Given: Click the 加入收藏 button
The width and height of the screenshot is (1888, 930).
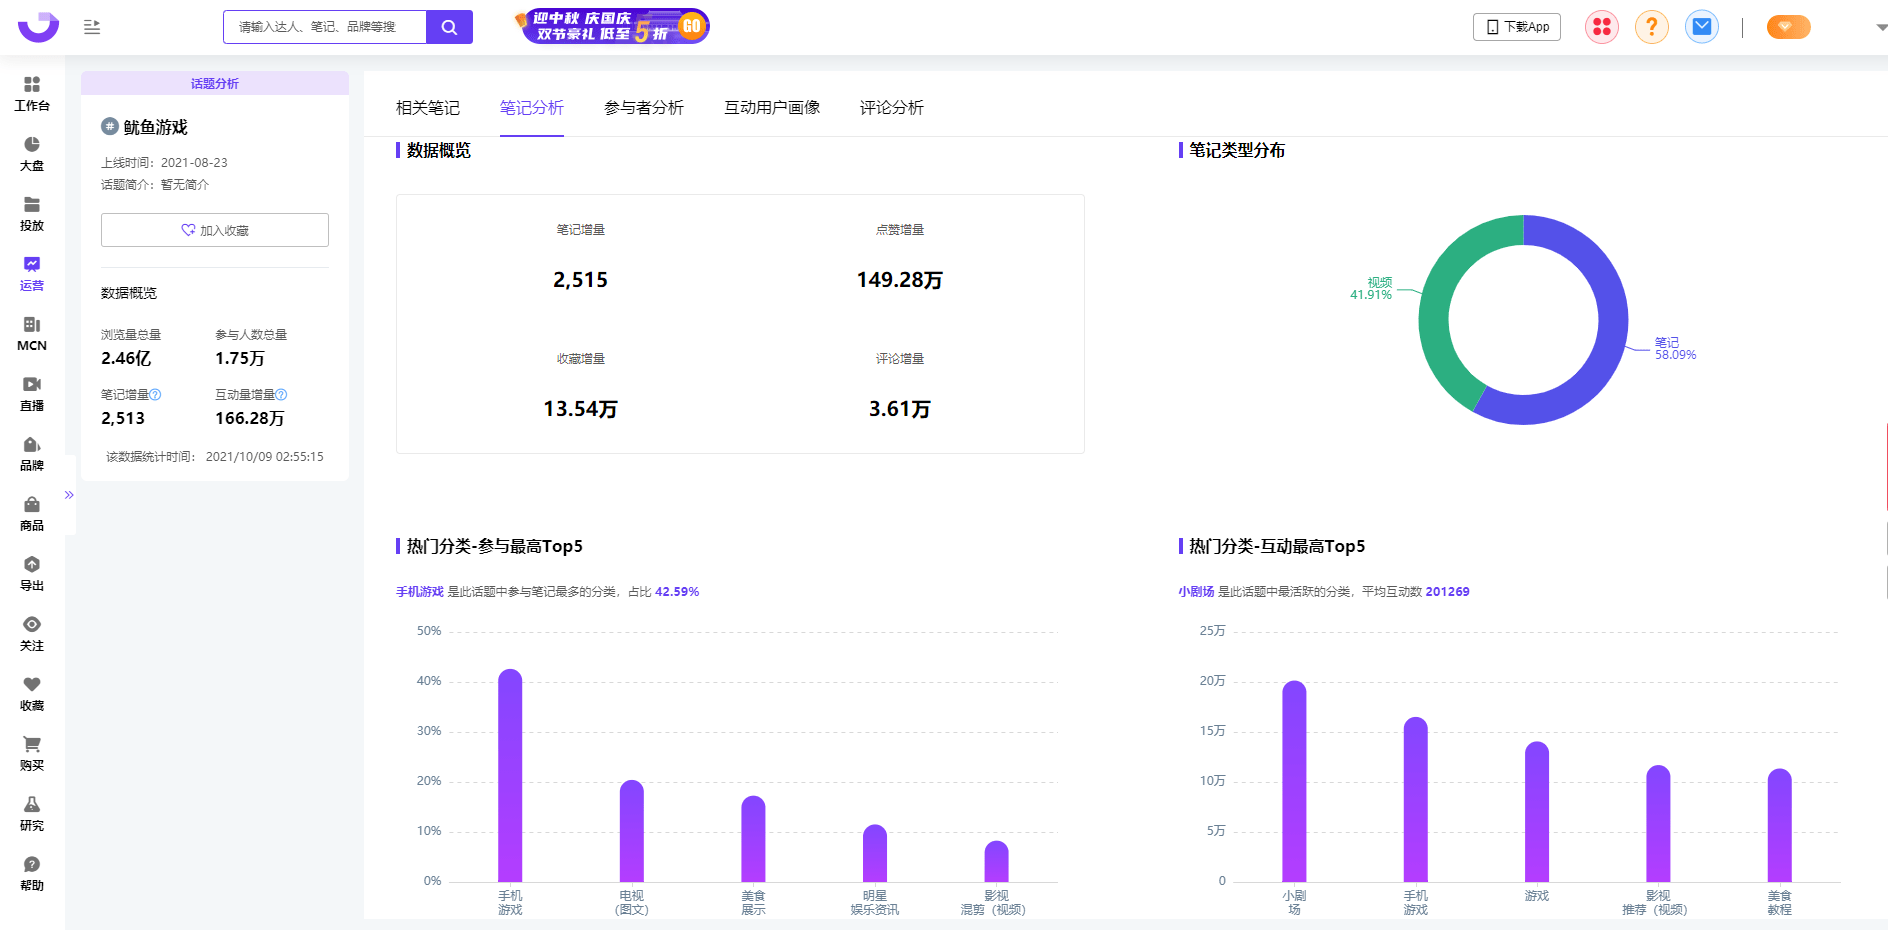Looking at the screenshot, I should (215, 230).
